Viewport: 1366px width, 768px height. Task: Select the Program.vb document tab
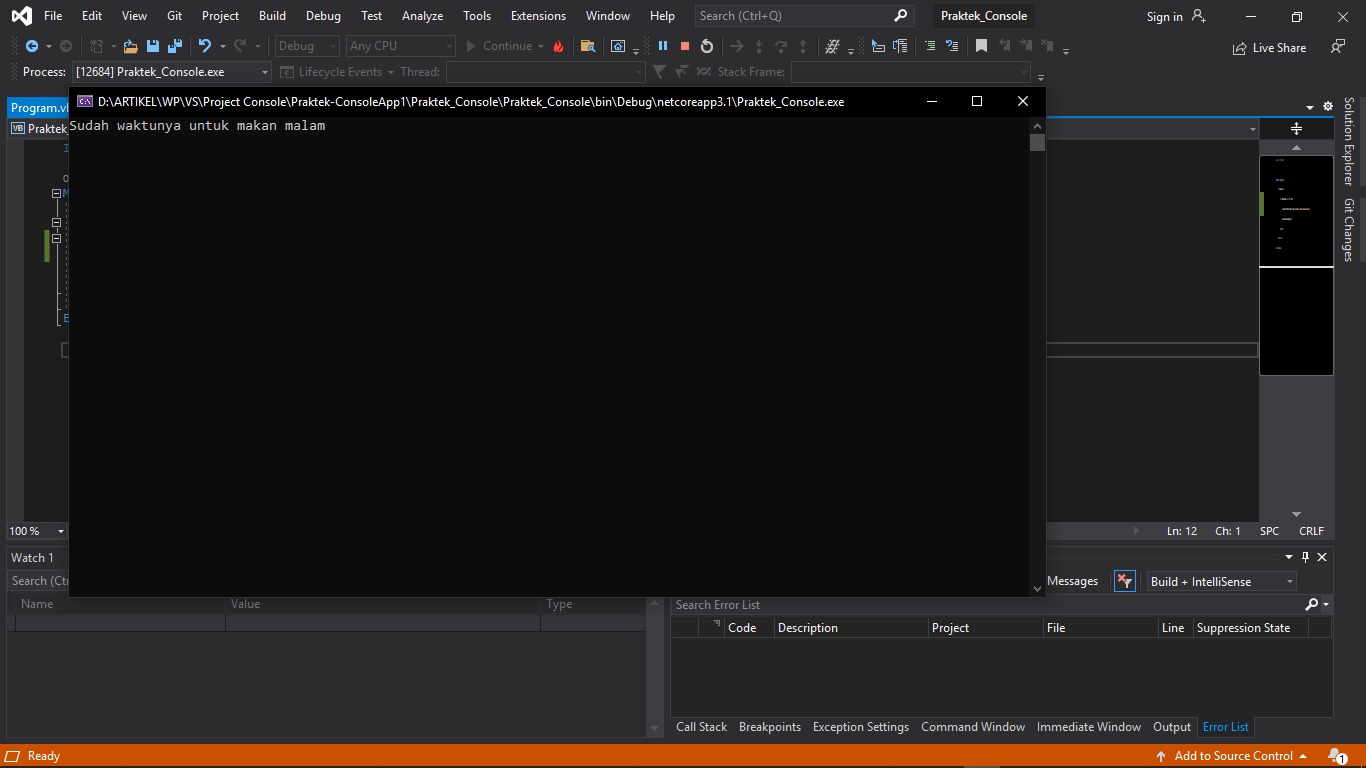(x=38, y=108)
